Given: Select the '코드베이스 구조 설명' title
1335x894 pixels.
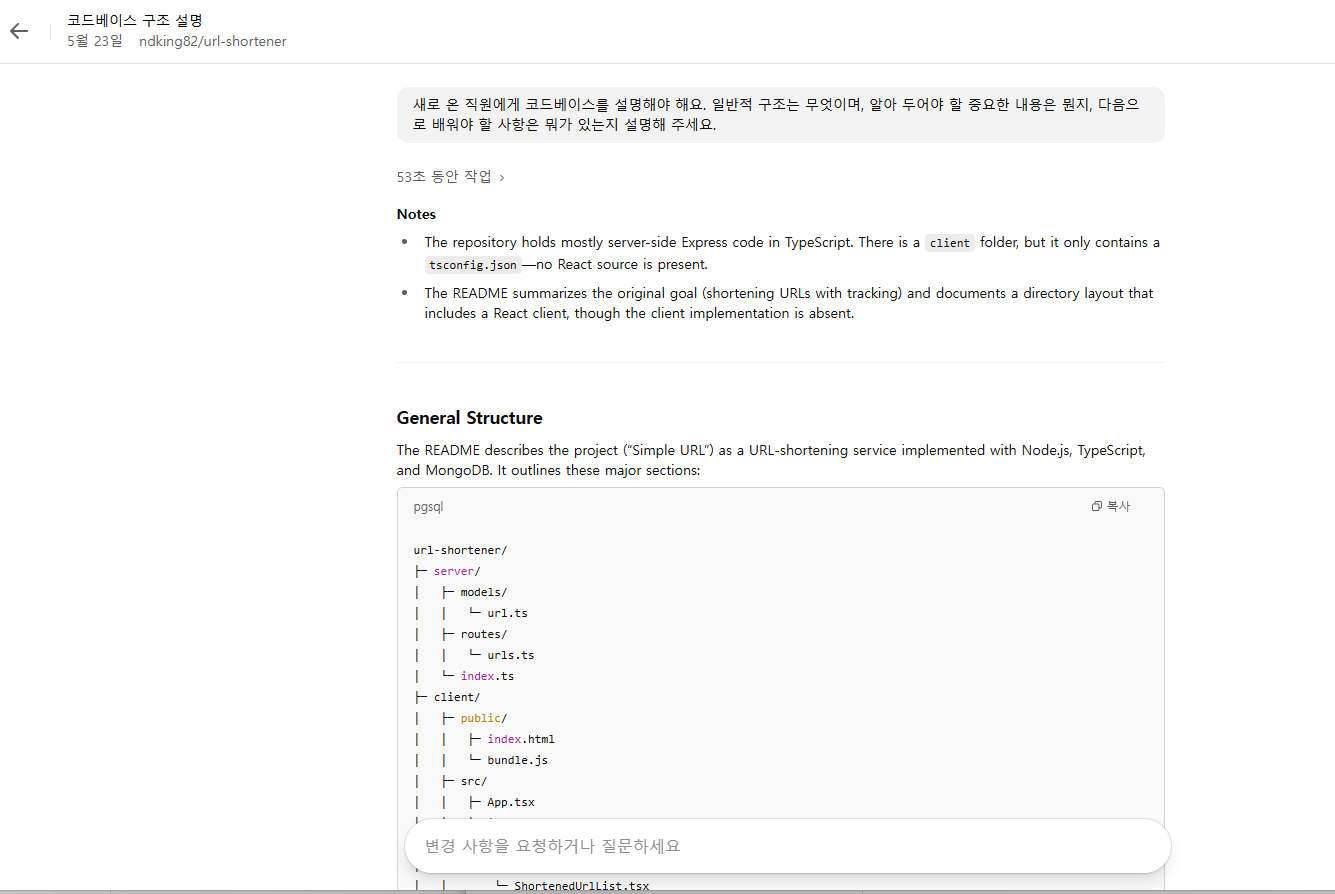Looking at the screenshot, I should (135, 20).
